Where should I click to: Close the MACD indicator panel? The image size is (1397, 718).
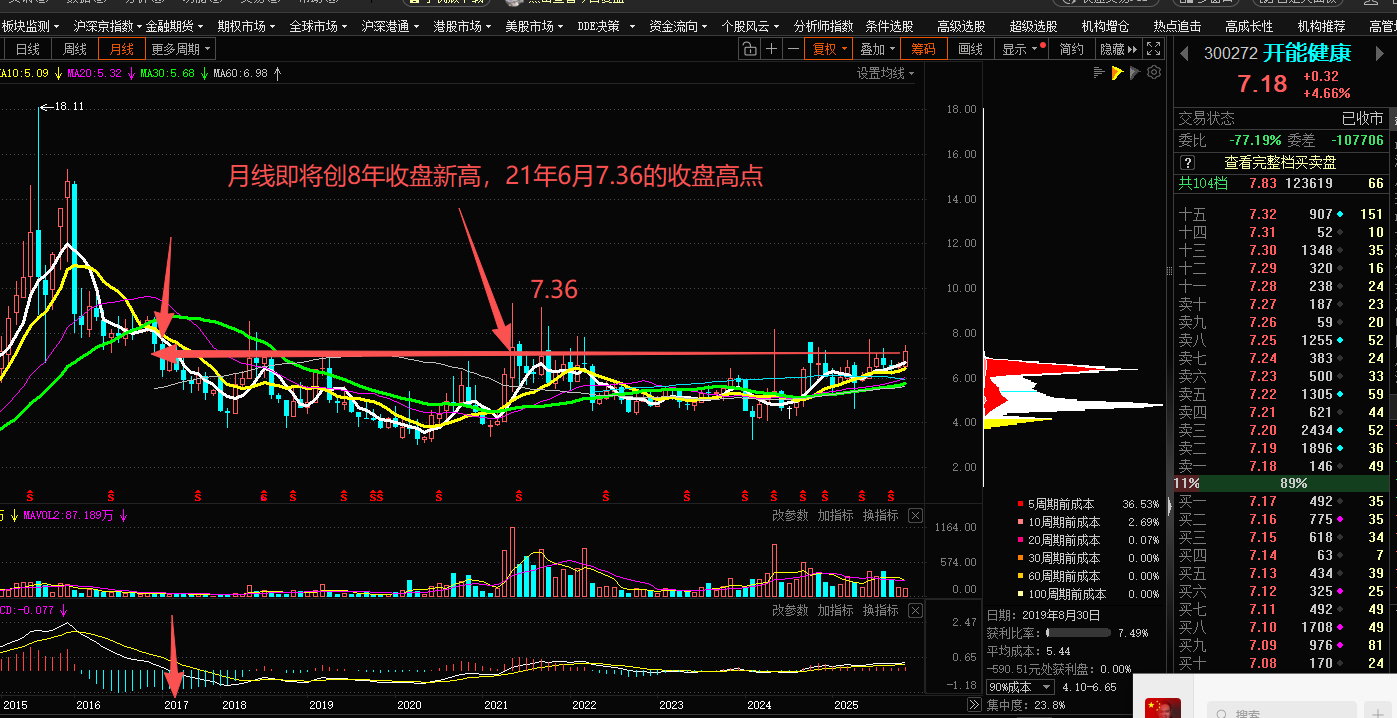[x=915, y=610]
